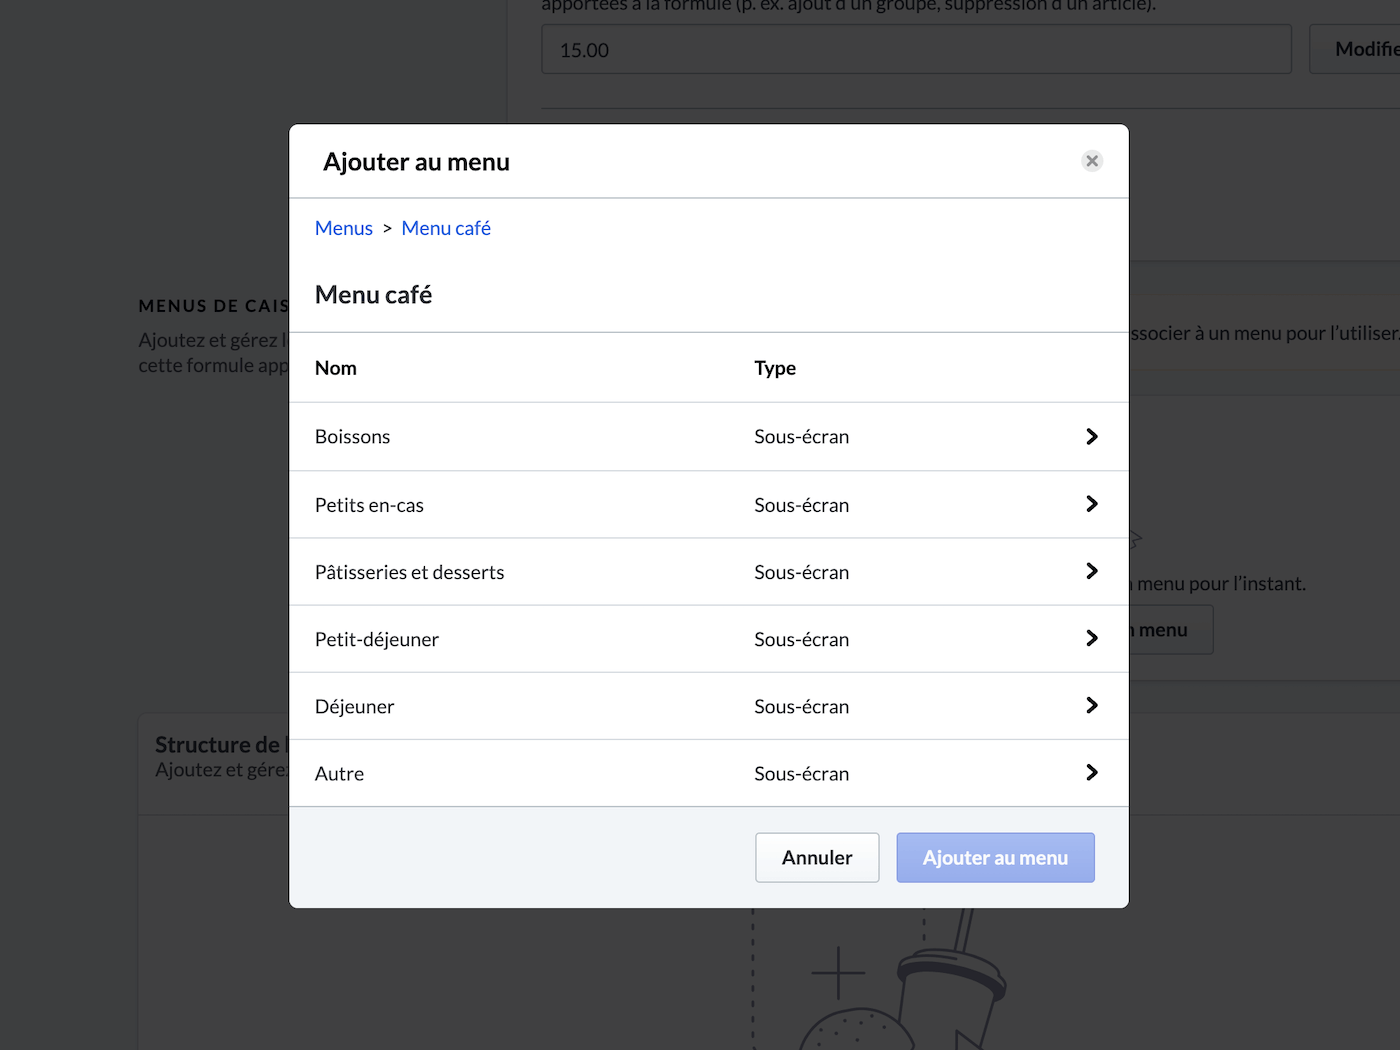This screenshot has width=1400, height=1050.
Task: Click the Nom column header
Action: (x=336, y=368)
